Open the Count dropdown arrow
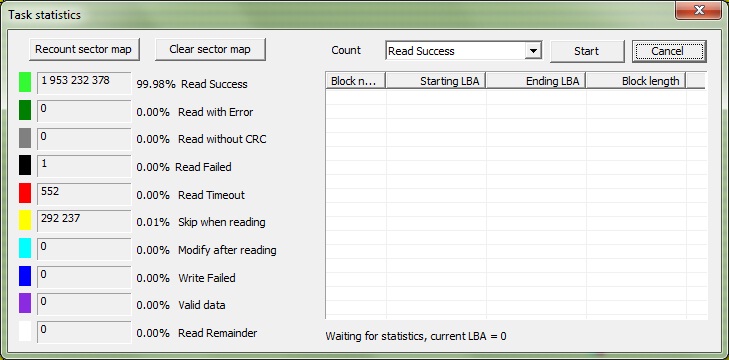This screenshot has width=729, height=360. click(533, 51)
